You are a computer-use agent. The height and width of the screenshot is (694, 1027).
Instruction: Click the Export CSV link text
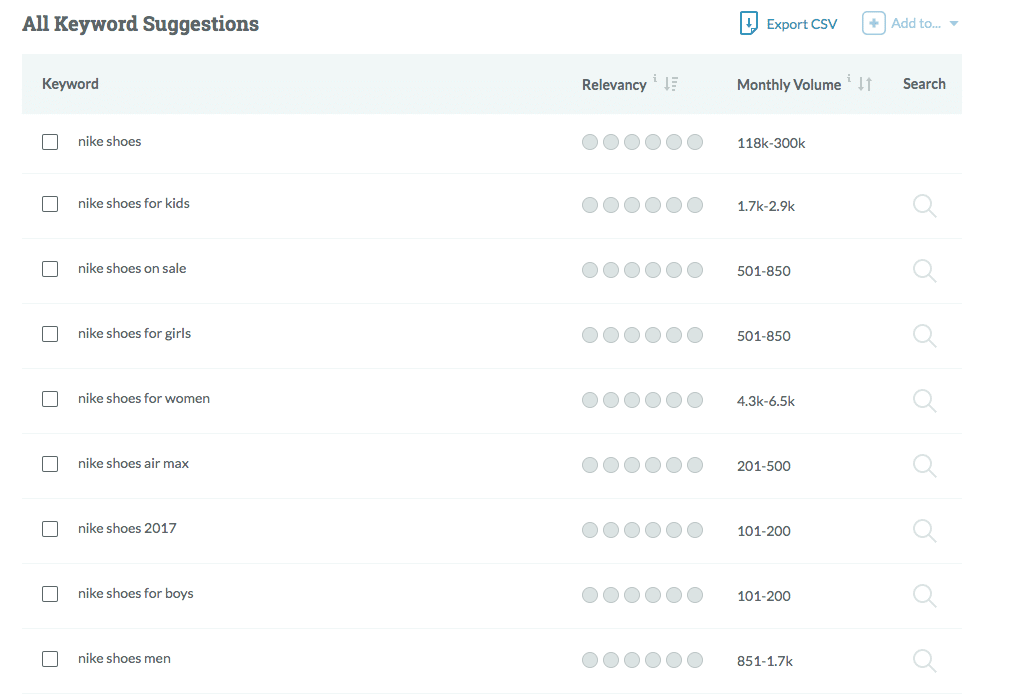[x=802, y=24]
